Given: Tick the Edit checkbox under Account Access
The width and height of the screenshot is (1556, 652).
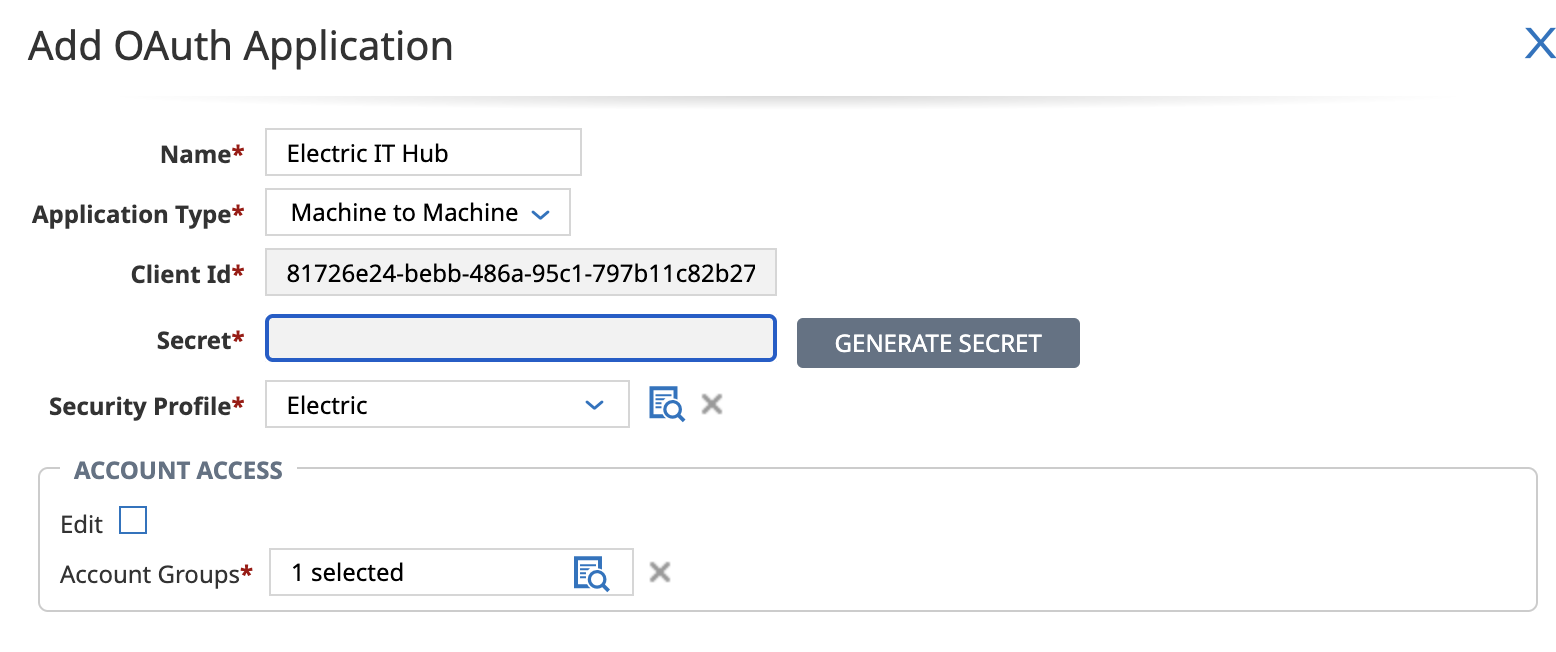Looking at the screenshot, I should [x=133, y=521].
